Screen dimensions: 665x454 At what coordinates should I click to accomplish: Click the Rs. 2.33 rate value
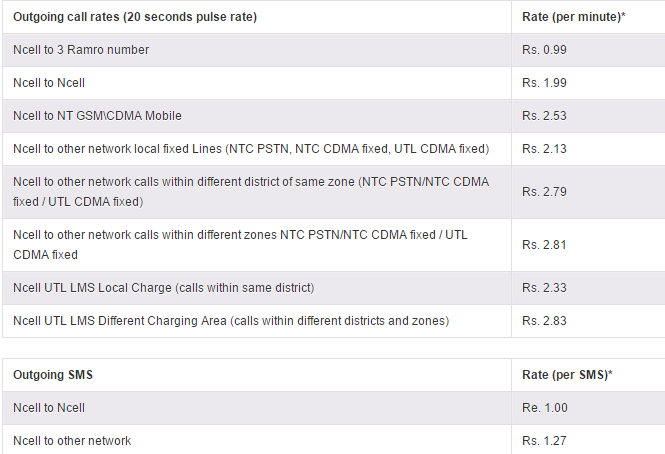tap(544, 288)
